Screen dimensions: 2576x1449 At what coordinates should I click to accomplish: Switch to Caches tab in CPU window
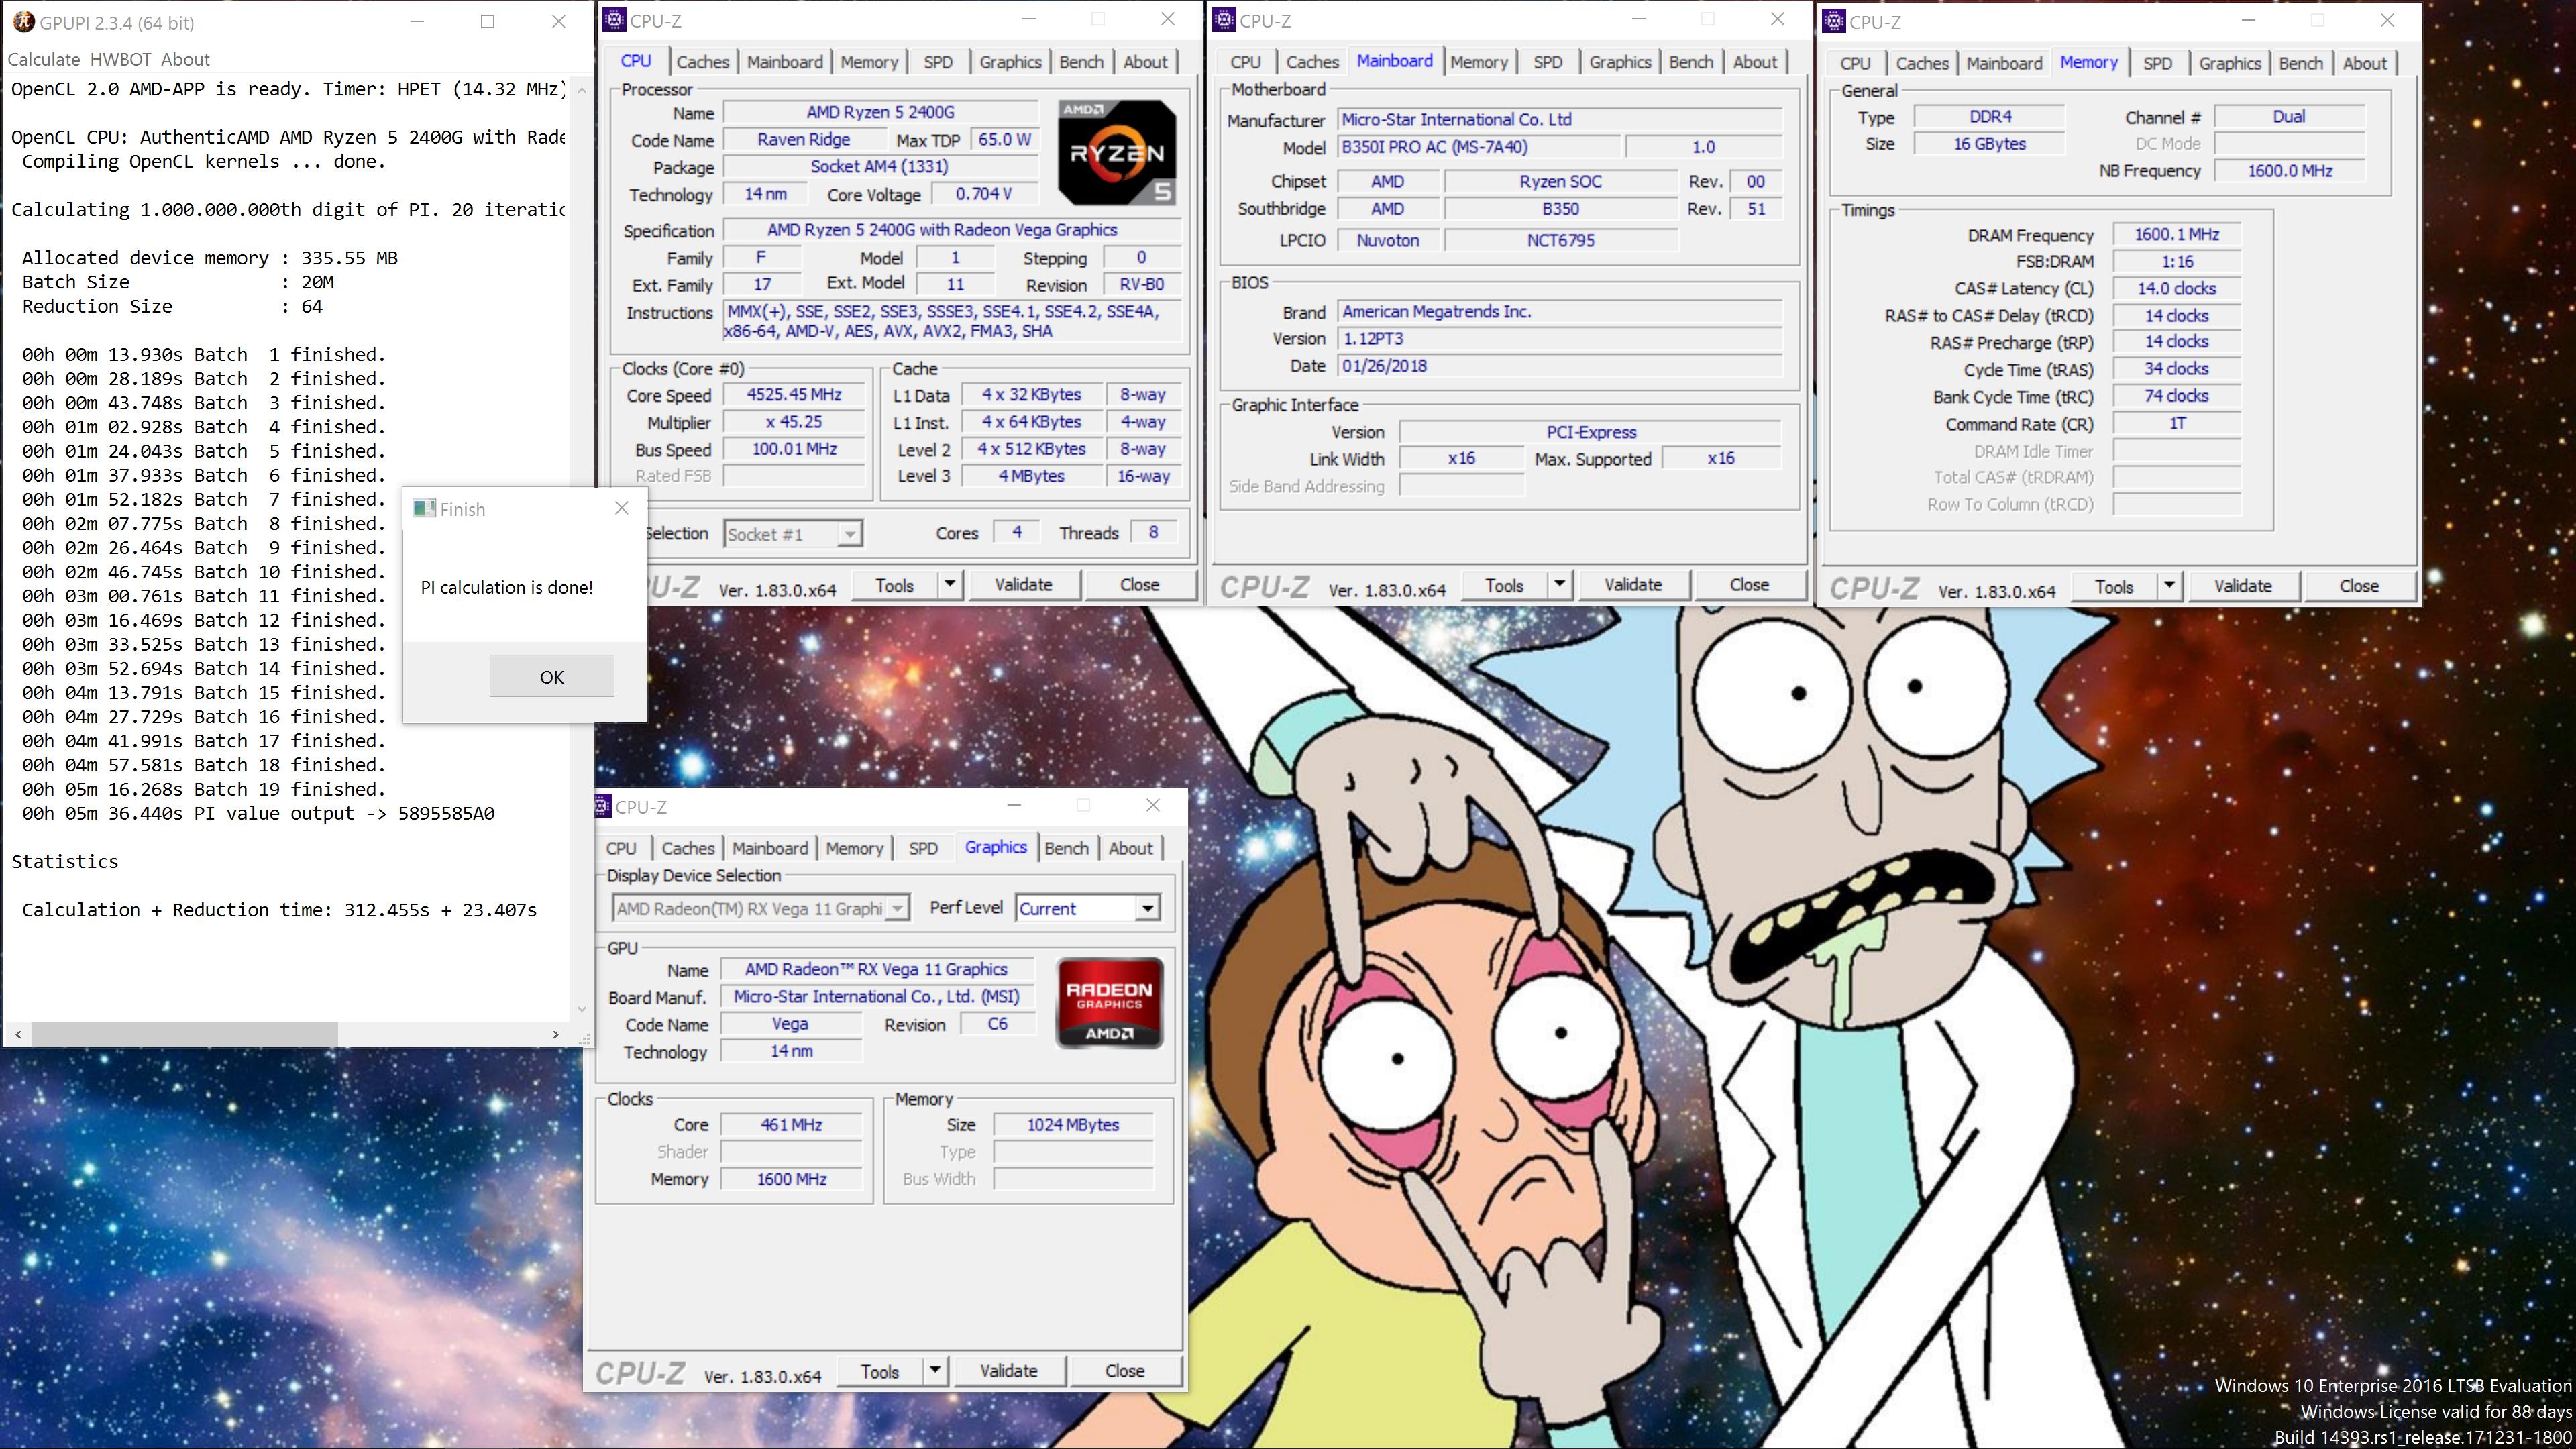(x=703, y=62)
